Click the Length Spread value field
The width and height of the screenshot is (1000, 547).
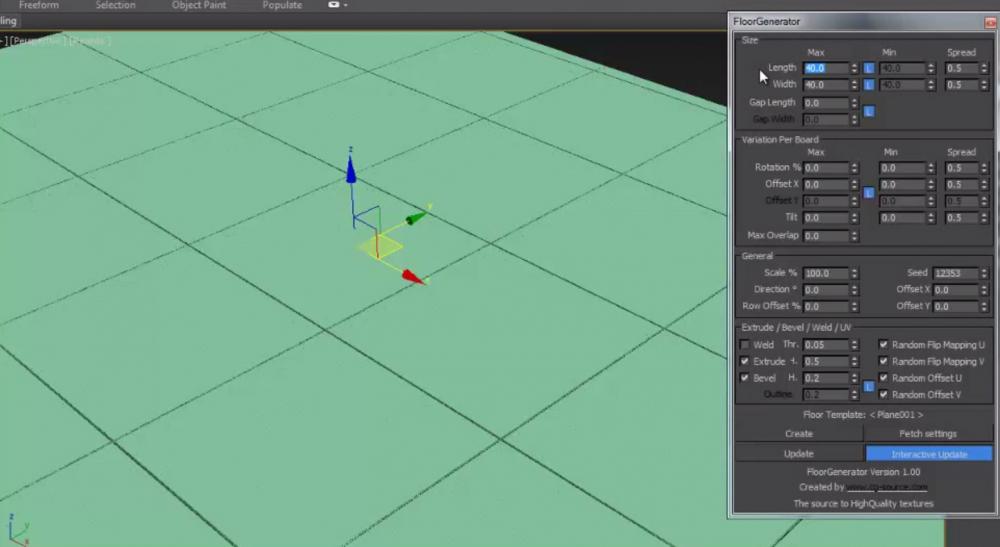tap(962, 68)
